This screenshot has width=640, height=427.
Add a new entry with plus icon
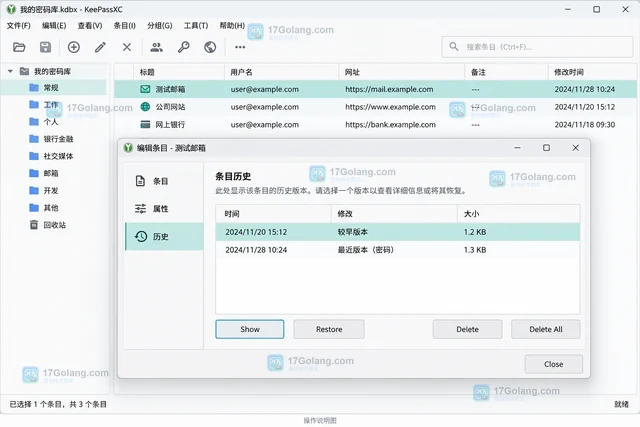pos(73,47)
